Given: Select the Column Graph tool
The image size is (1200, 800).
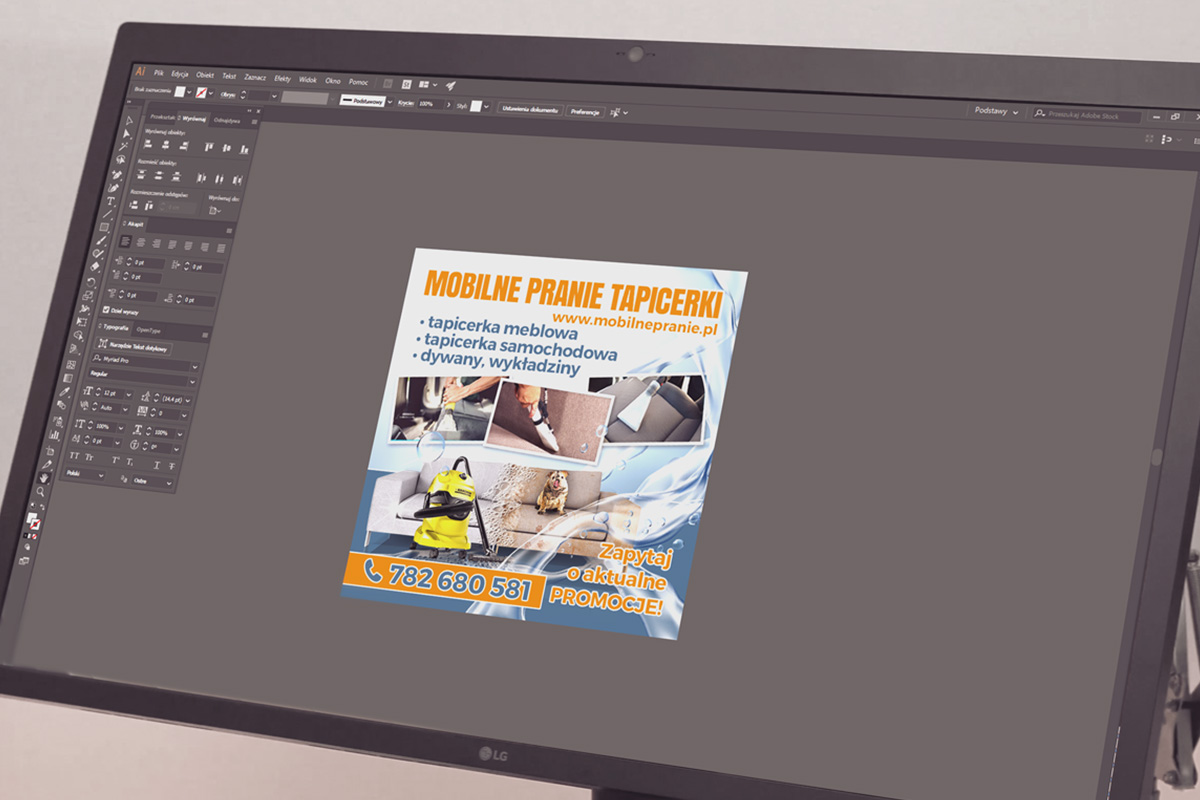Looking at the screenshot, I should coord(56,435).
